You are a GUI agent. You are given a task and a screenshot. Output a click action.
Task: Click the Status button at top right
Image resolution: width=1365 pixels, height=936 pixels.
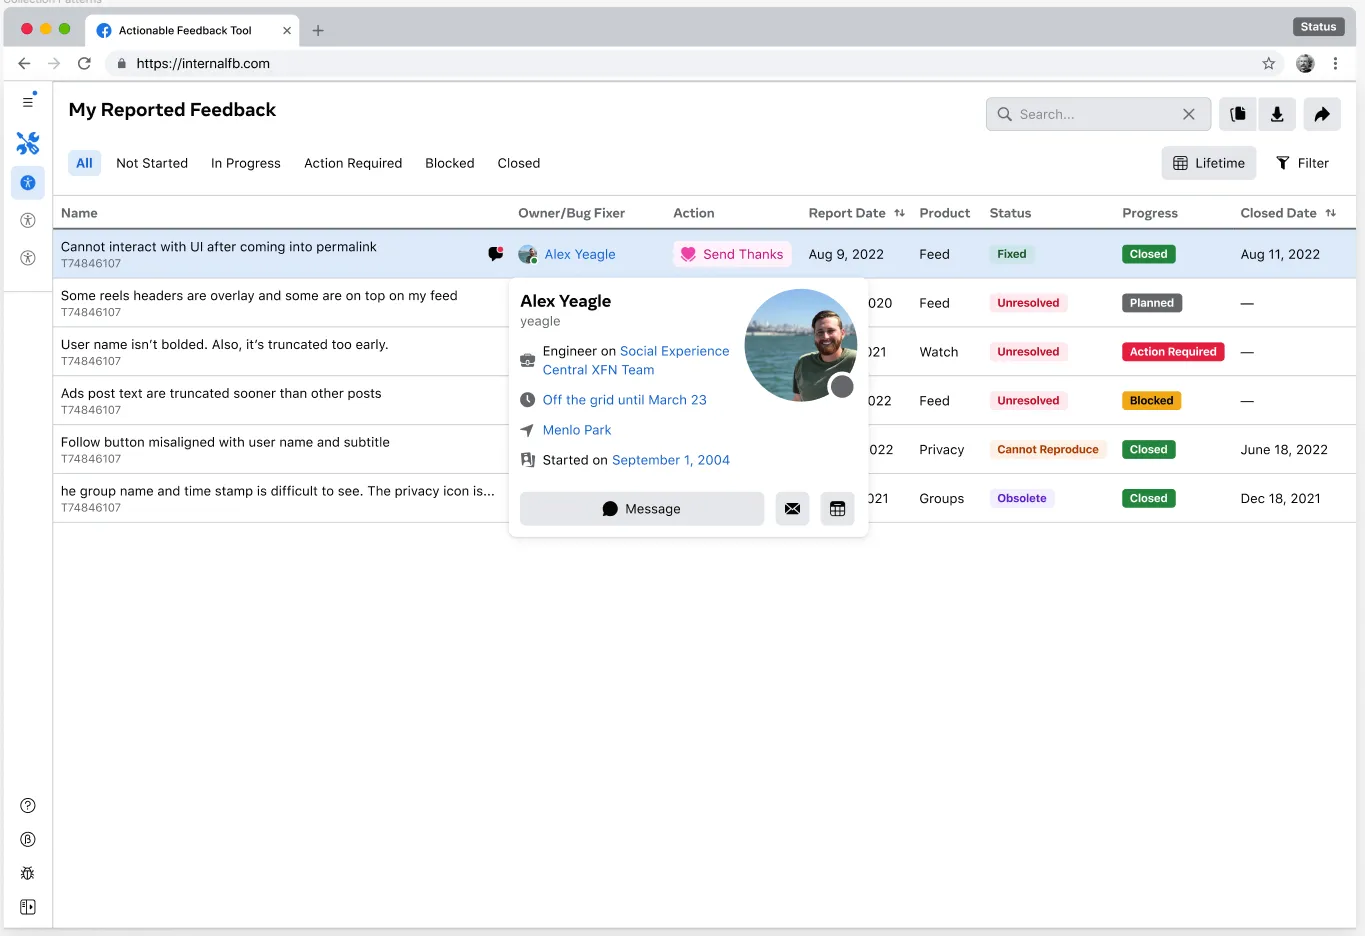[1318, 27]
